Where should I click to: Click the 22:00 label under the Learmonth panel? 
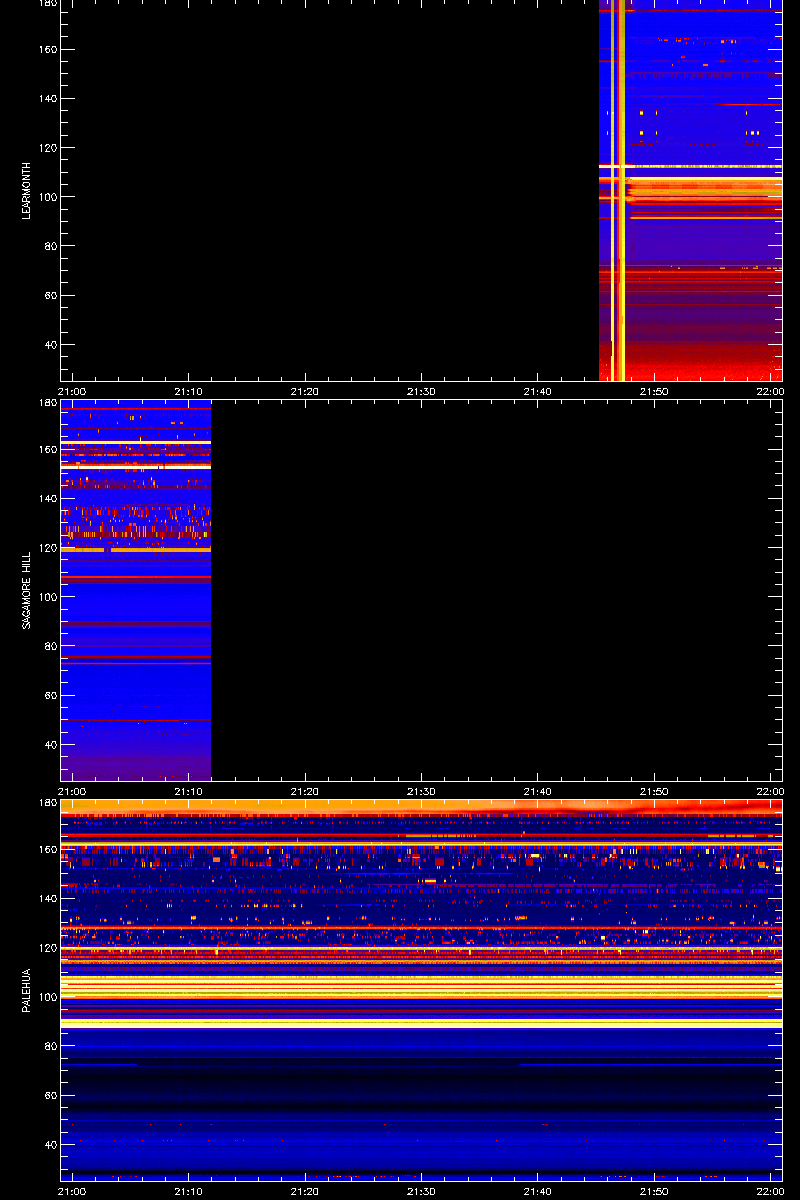tap(771, 392)
